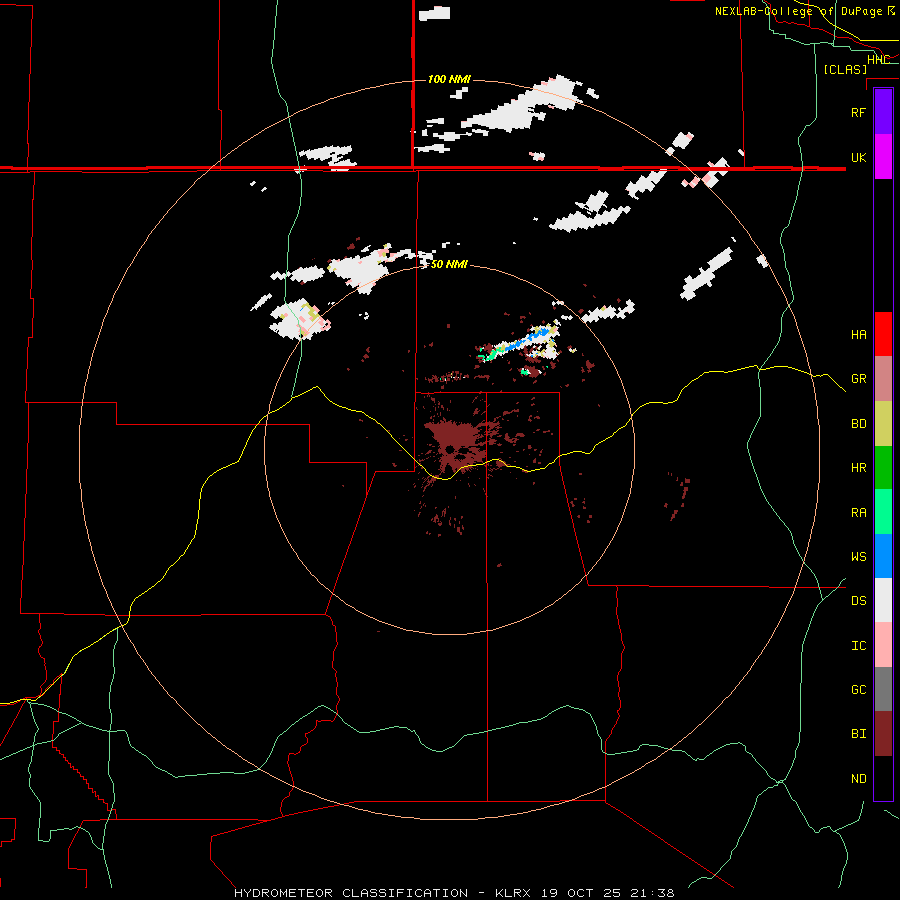This screenshot has width=900, height=900.
Task: Select the GR graupel color swatch
Action: 883,378
